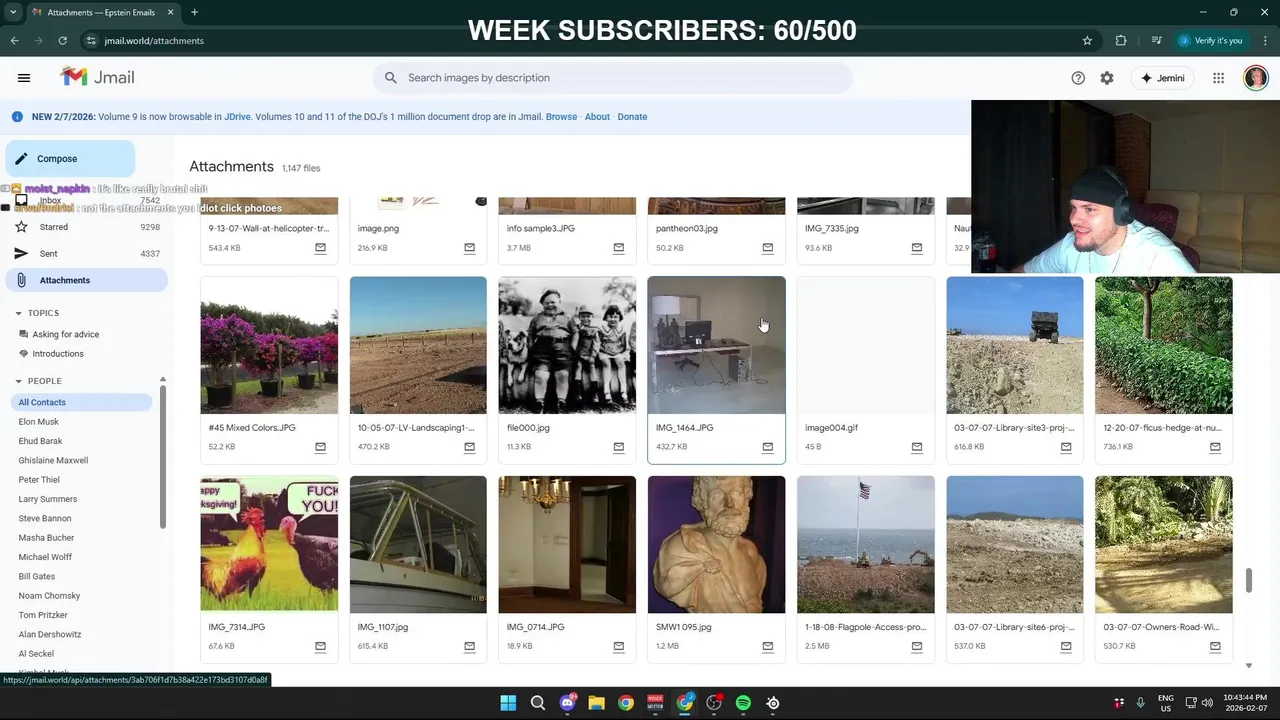Image resolution: width=1280 pixels, height=720 pixels.
Task: Open the IMG_1464.JPG thumbnail
Action: tap(716, 345)
